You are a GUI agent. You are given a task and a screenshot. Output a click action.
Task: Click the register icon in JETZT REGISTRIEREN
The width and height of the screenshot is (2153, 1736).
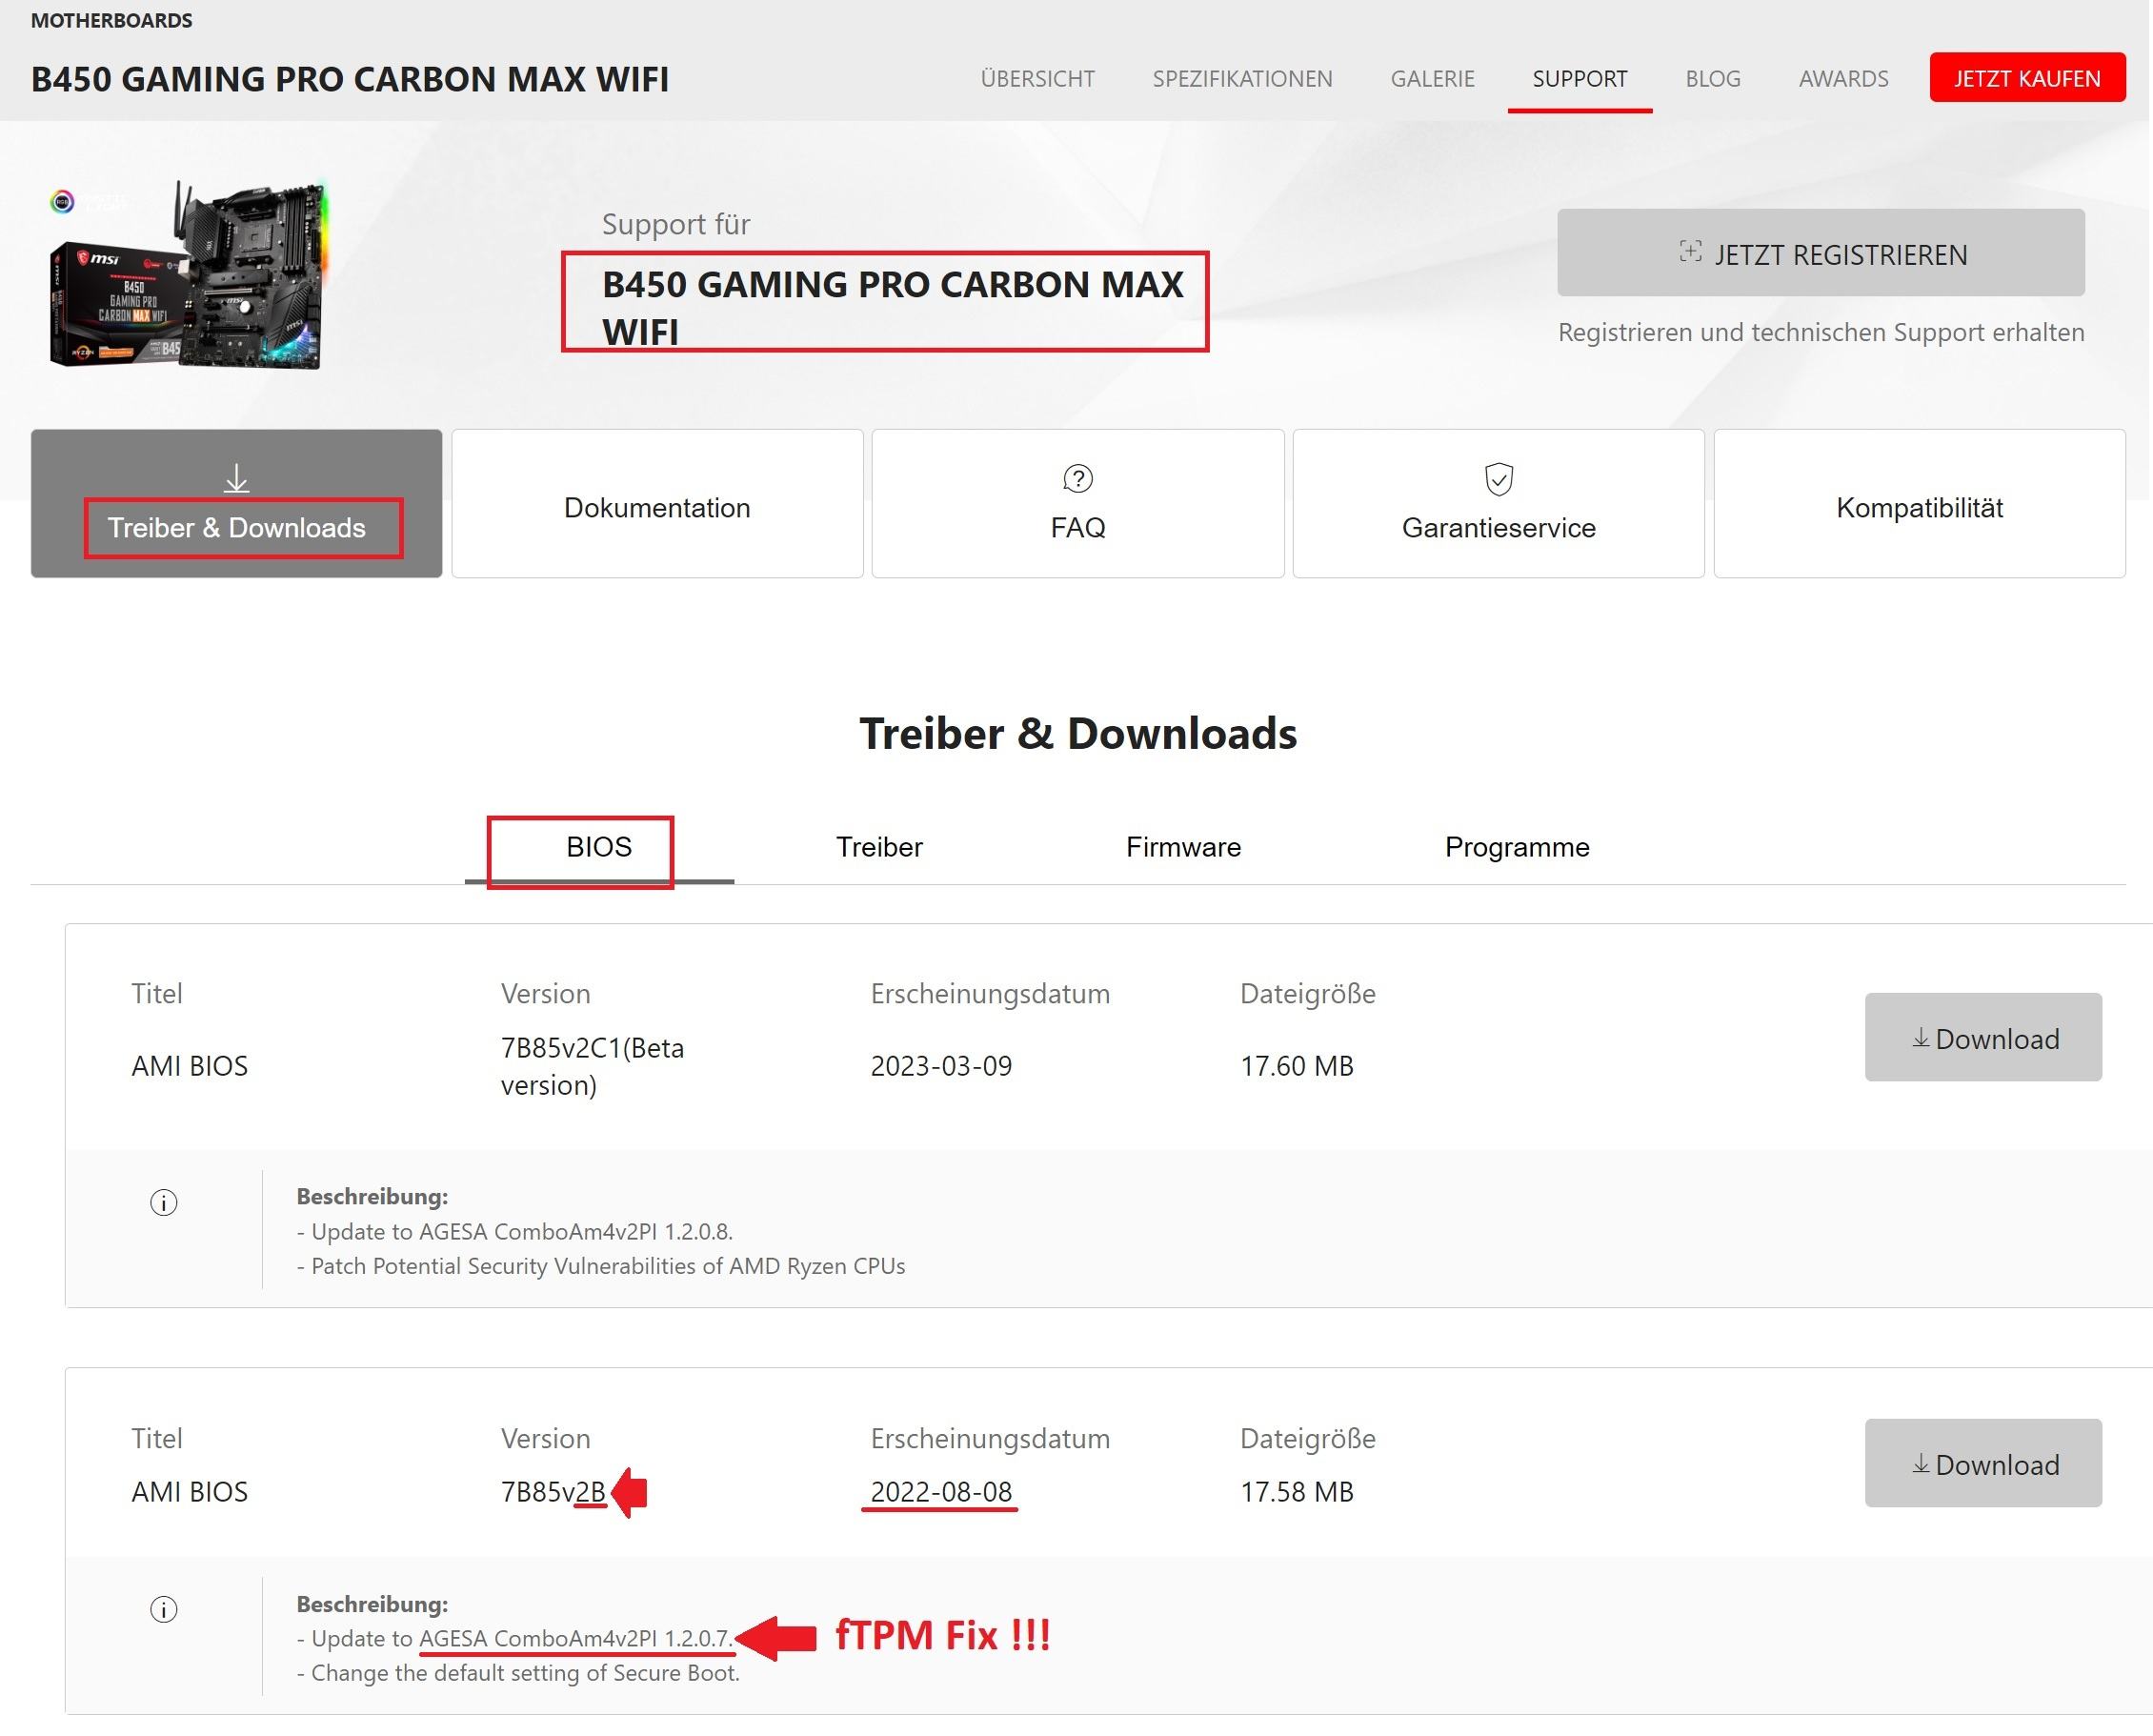click(1689, 252)
